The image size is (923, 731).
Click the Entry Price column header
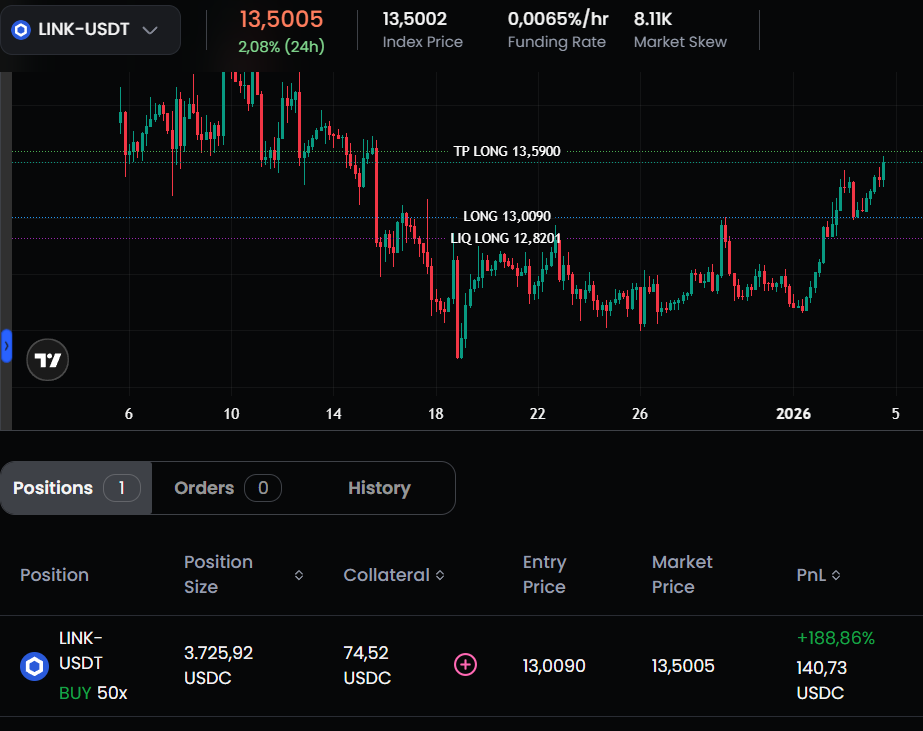544,574
